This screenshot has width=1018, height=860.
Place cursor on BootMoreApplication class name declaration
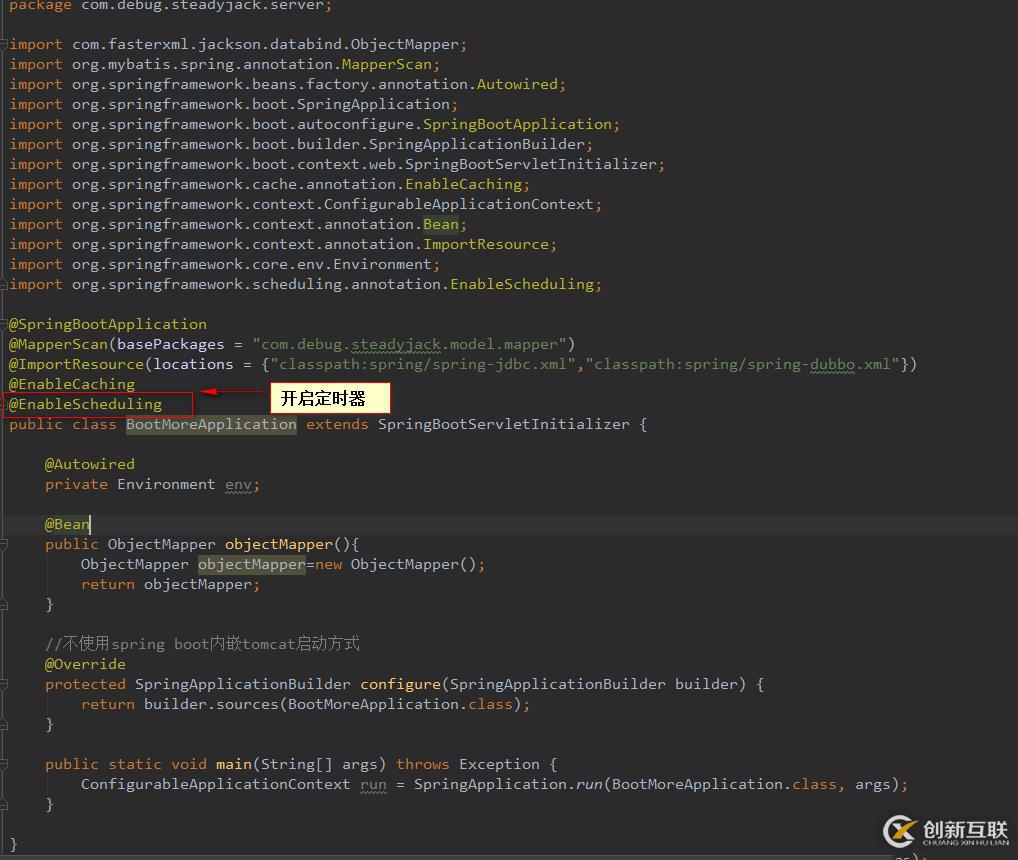tap(211, 424)
